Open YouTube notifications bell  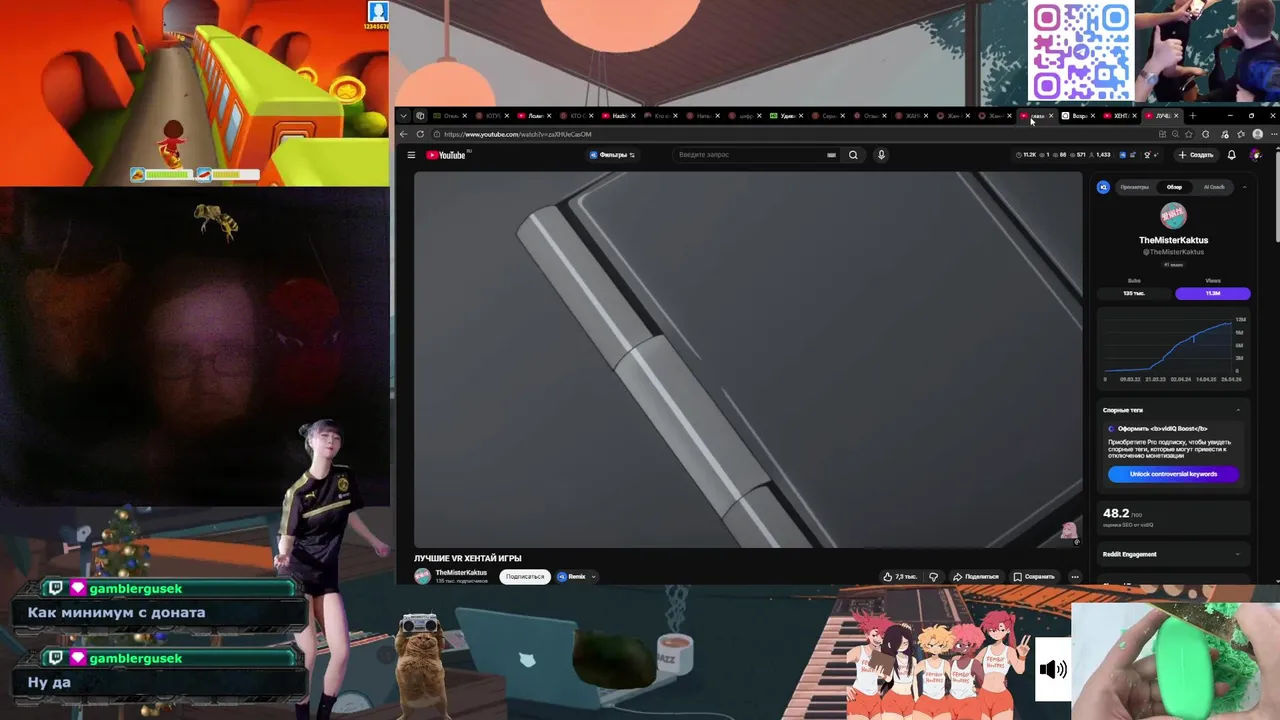click(x=1231, y=155)
